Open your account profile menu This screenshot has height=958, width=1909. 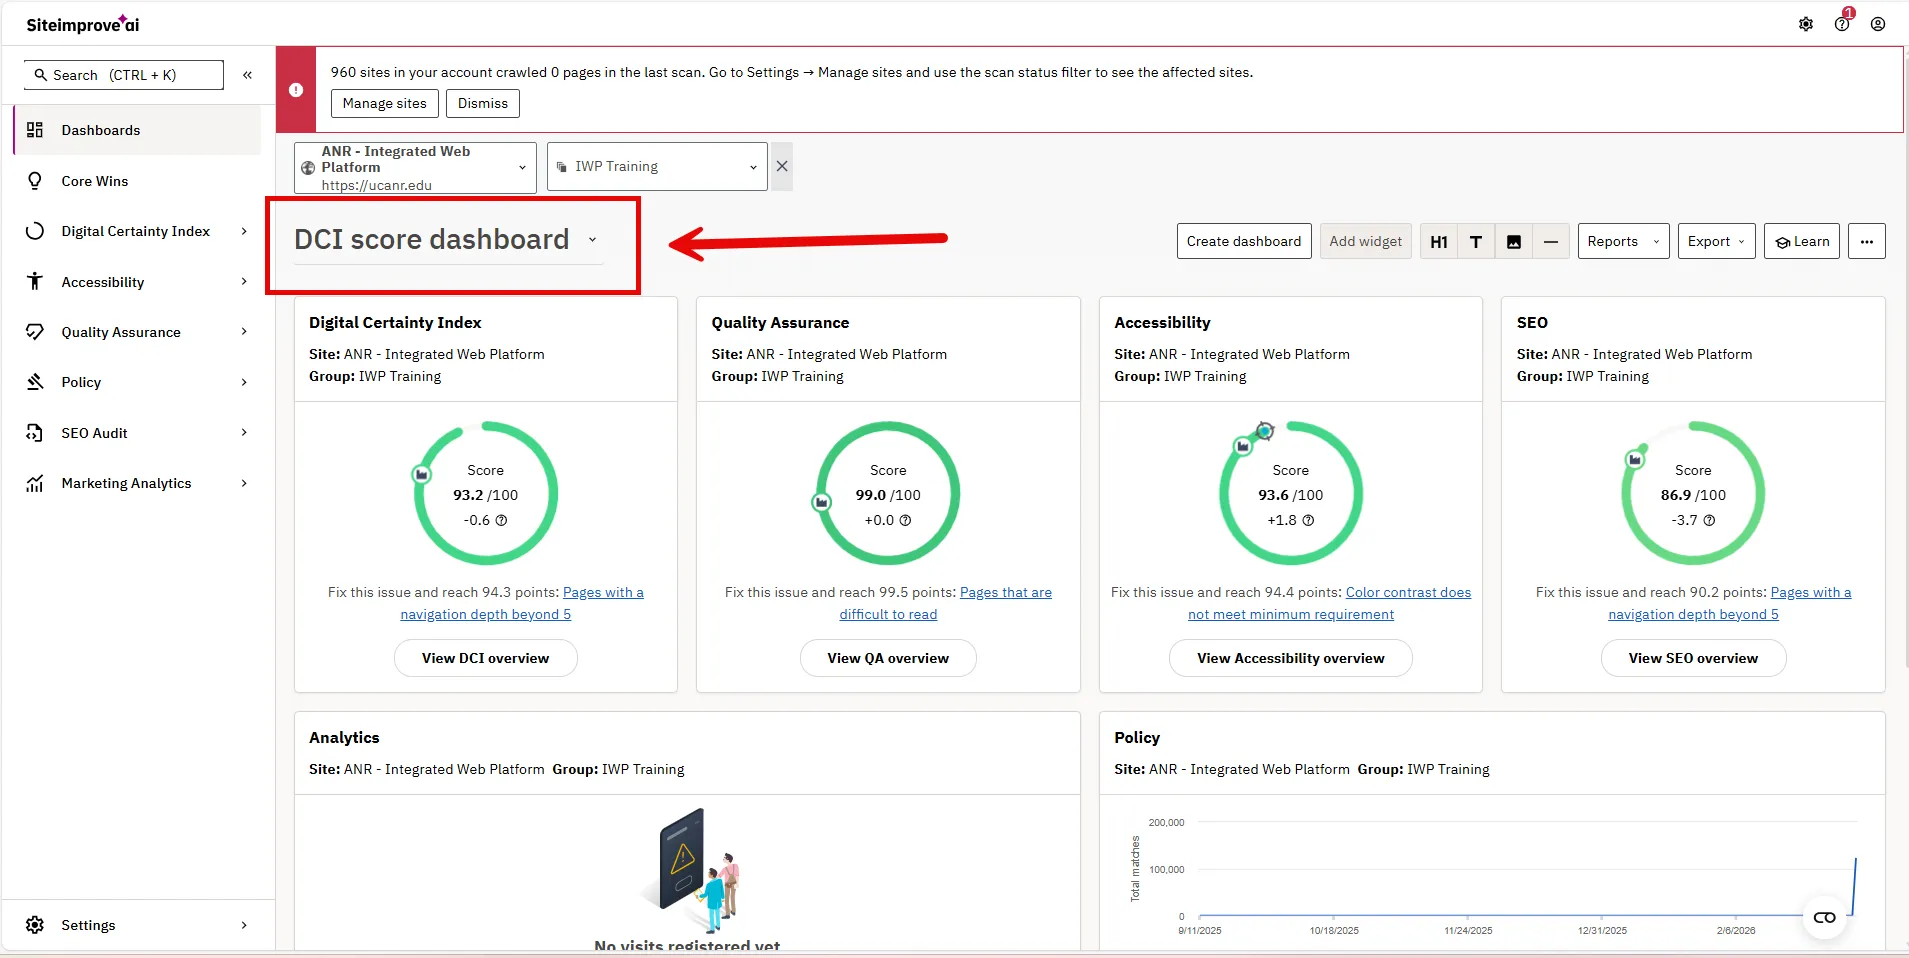pyautogui.click(x=1878, y=23)
